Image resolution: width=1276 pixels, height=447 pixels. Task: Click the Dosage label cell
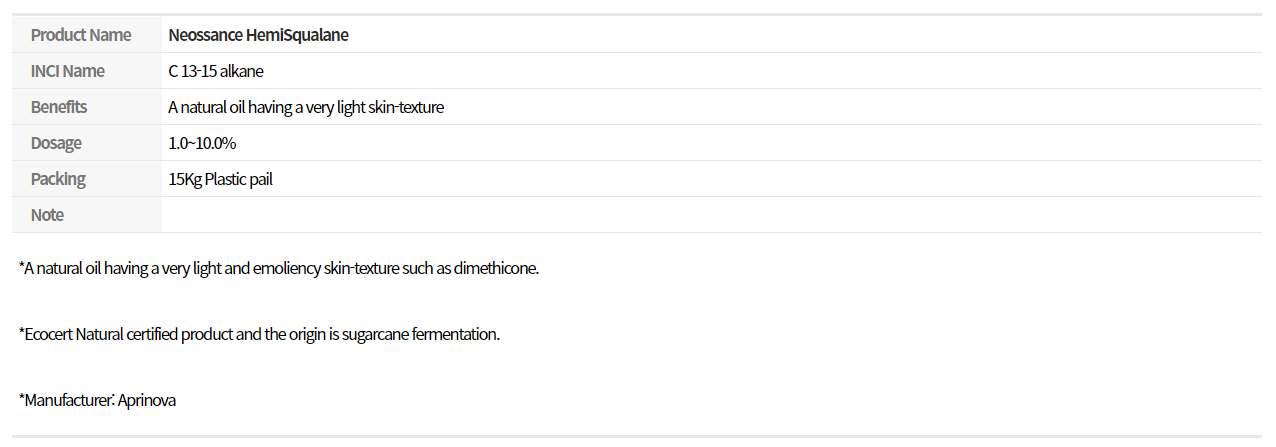(86, 143)
